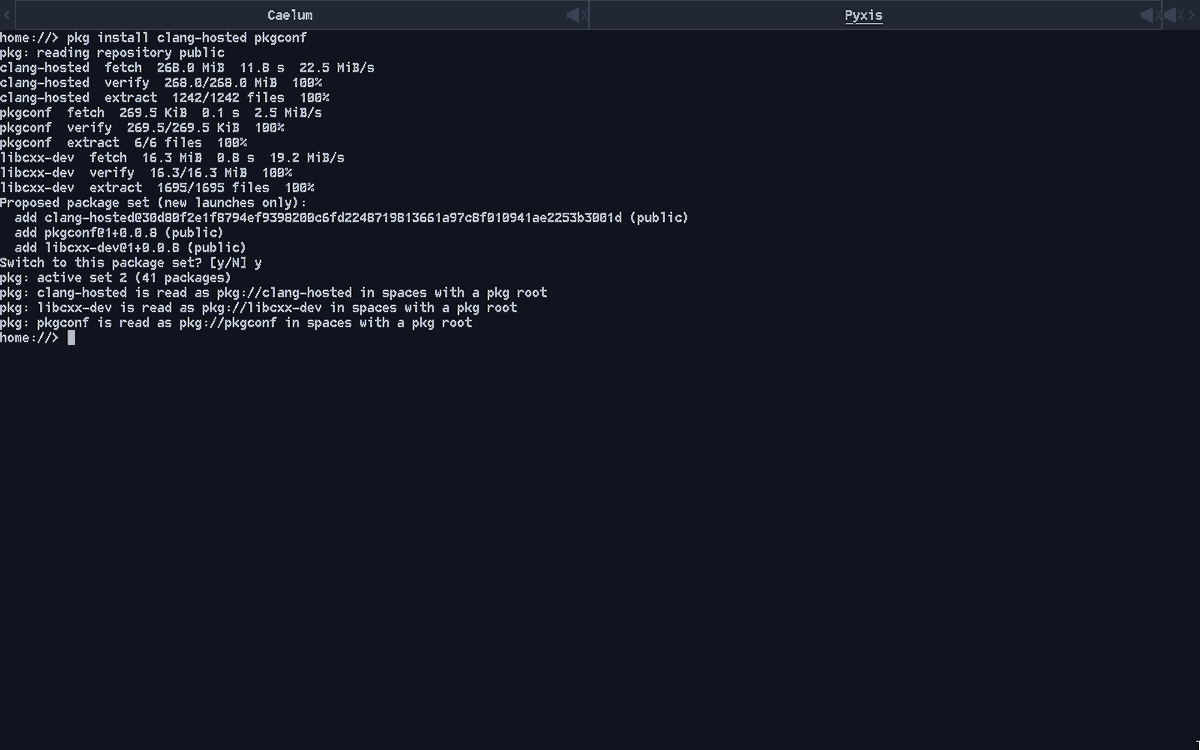
Task: Select the 'pkgconf extract 6/6 files' line
Action: click(x=124, y=143)
